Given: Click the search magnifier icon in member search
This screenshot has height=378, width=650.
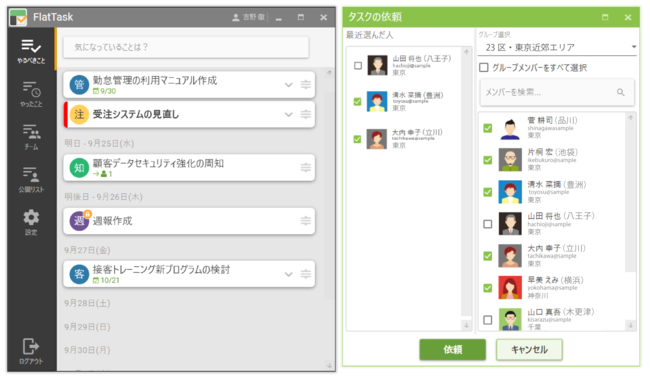Looking at the screenshot, I should click(x=621, y=92).
